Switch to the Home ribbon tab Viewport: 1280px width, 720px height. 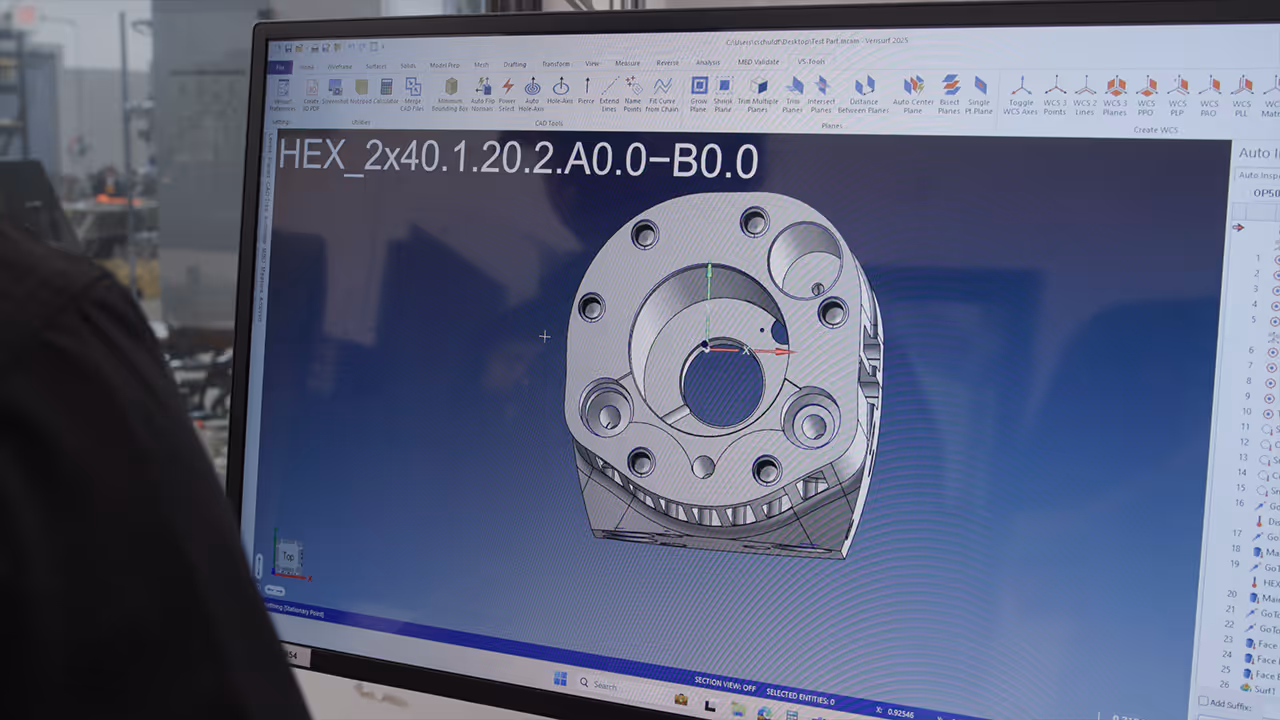[306, 67]
